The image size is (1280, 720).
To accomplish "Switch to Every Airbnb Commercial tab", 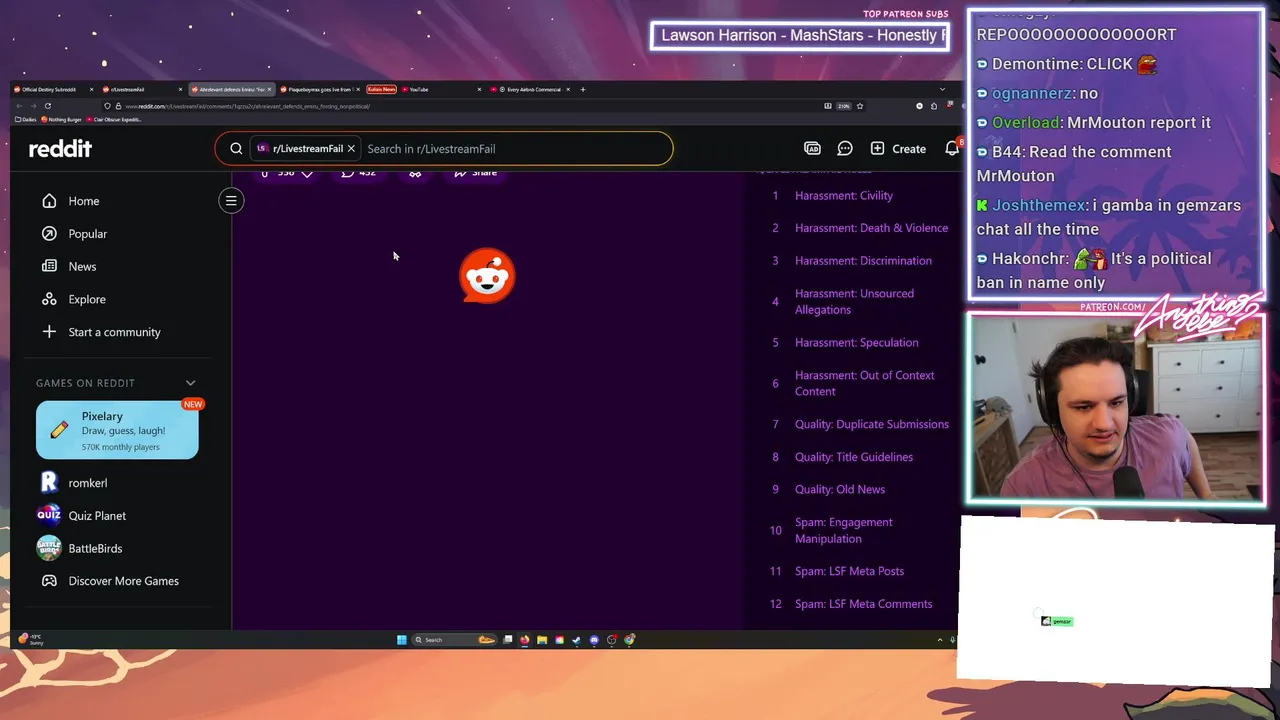I will (530, 89).
